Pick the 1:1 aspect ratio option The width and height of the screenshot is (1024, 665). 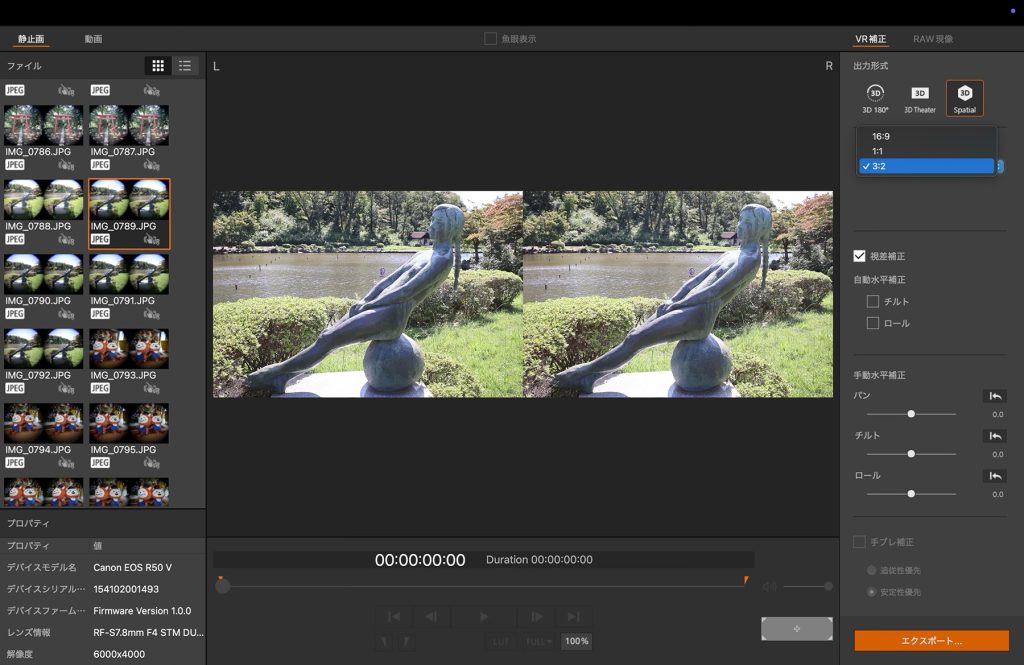point(877,151)
